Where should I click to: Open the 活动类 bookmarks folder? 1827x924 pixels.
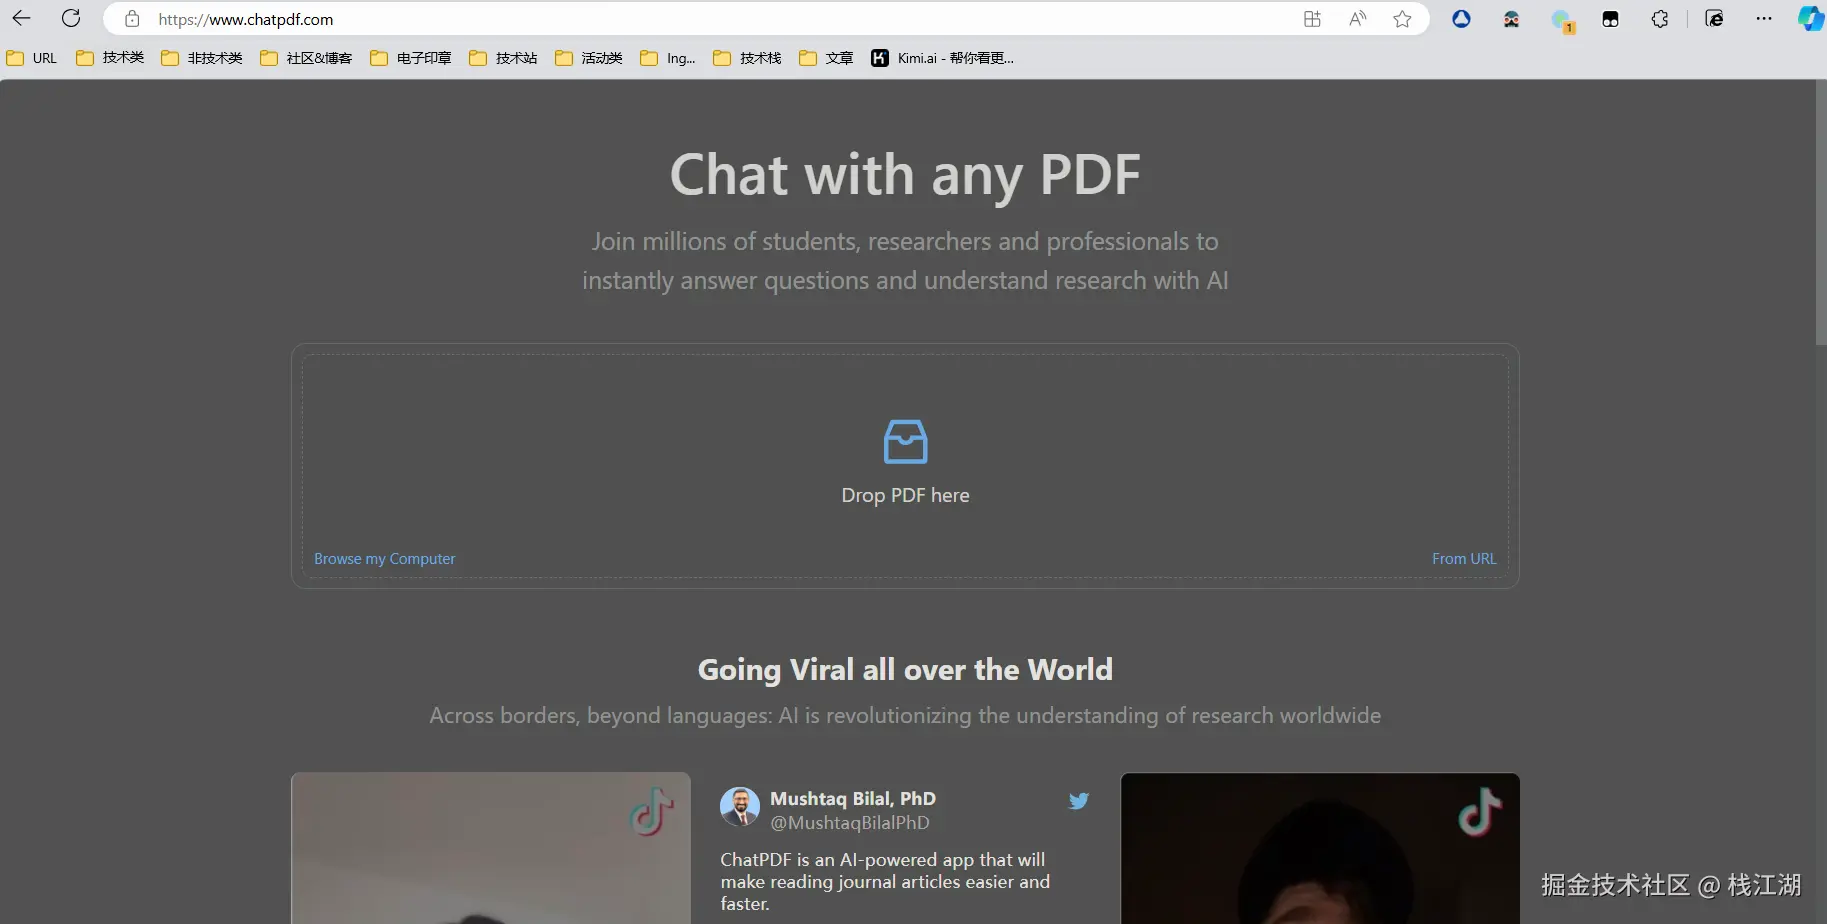pyautogui.click(x=589, y=58)
